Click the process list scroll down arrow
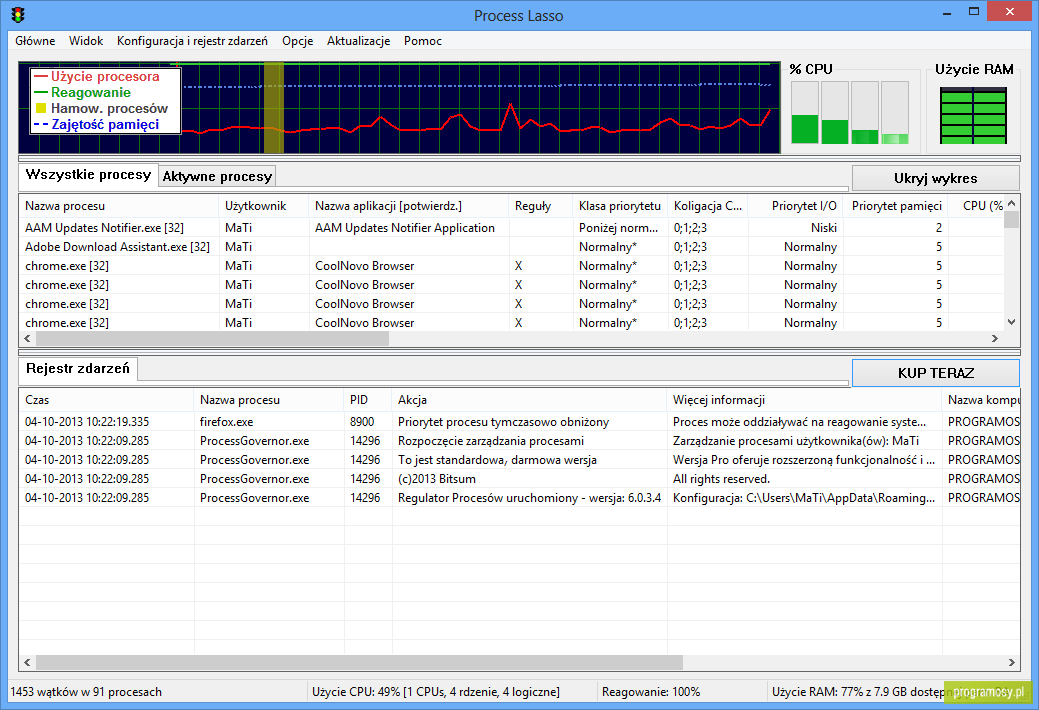The image size is (1039, 710). point(1011,322)
